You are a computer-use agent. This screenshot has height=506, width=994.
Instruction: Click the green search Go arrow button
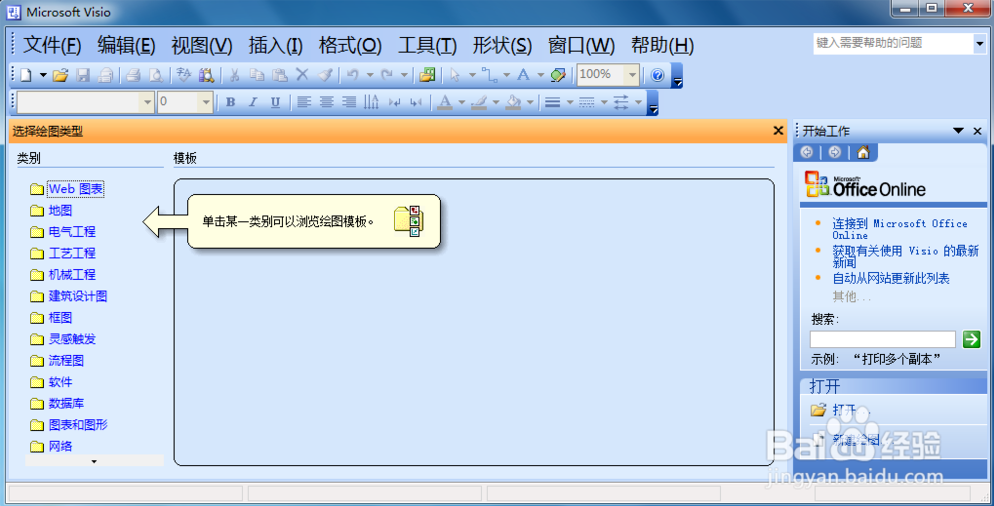(971, 339)
